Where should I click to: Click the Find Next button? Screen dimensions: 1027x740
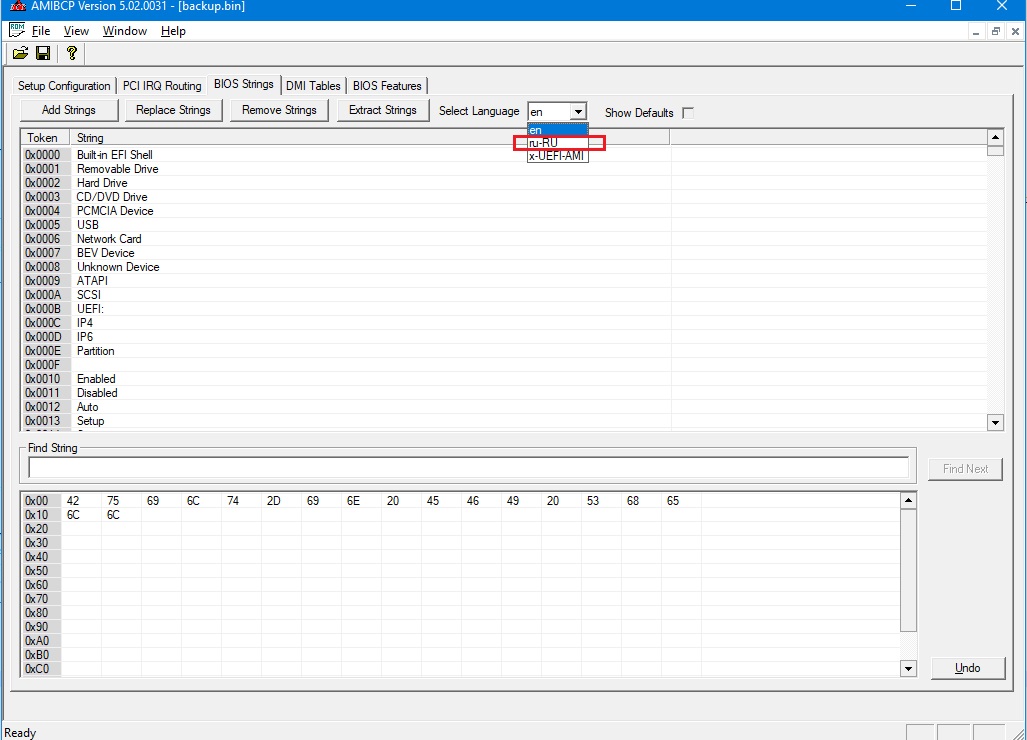pyautogui.click(x=965, y=469)
